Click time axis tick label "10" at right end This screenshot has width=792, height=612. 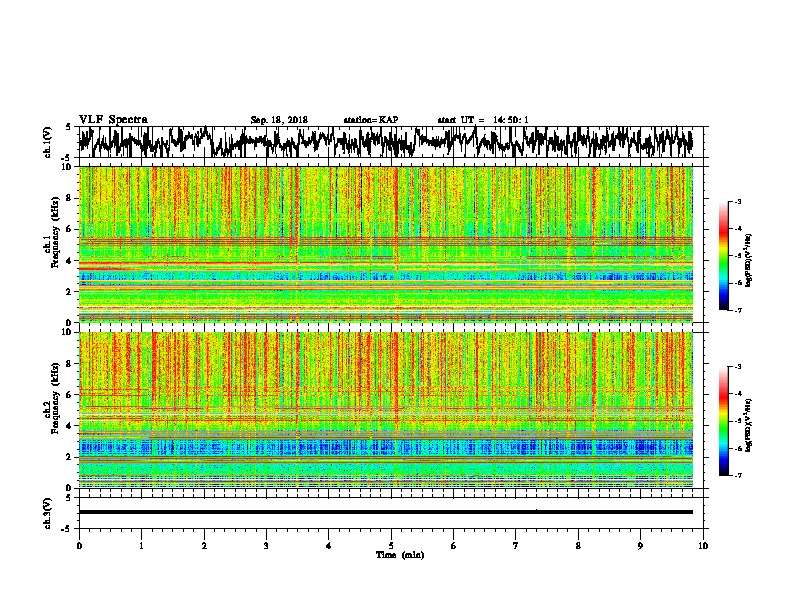coord(703,546)
